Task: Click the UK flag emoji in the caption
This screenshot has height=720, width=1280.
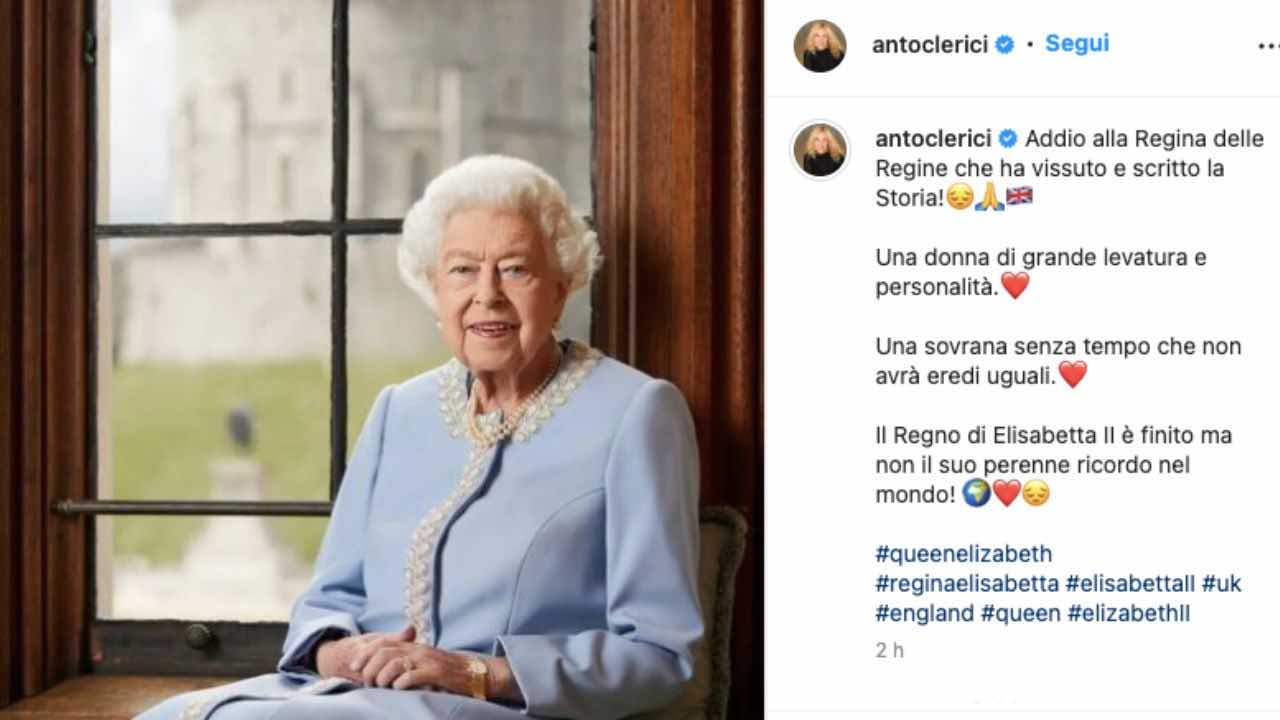Action: click(1019, 197)
